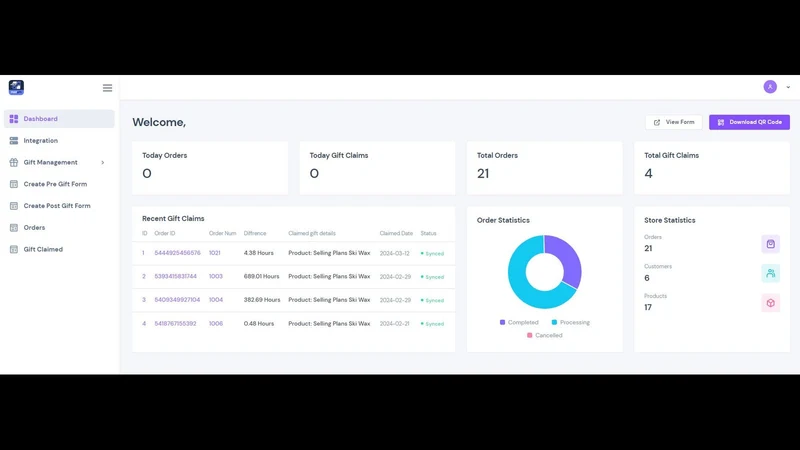This screenshot has width=800, height=450.
Task: Click the Claimed gift details column header
Action: (312, 233)
